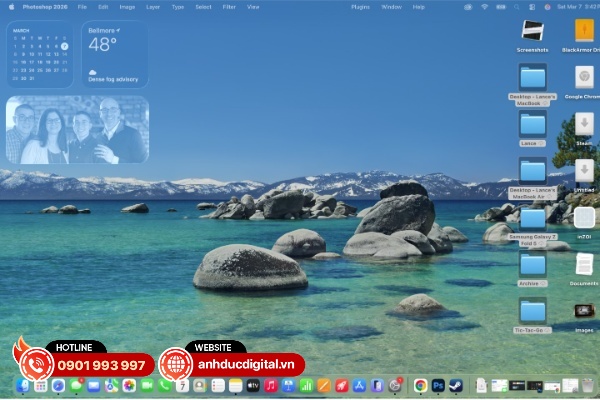Open Reminders from the Dock
Image resolution: width=600 pixels, height=400 pixels.
coord(218,386)
